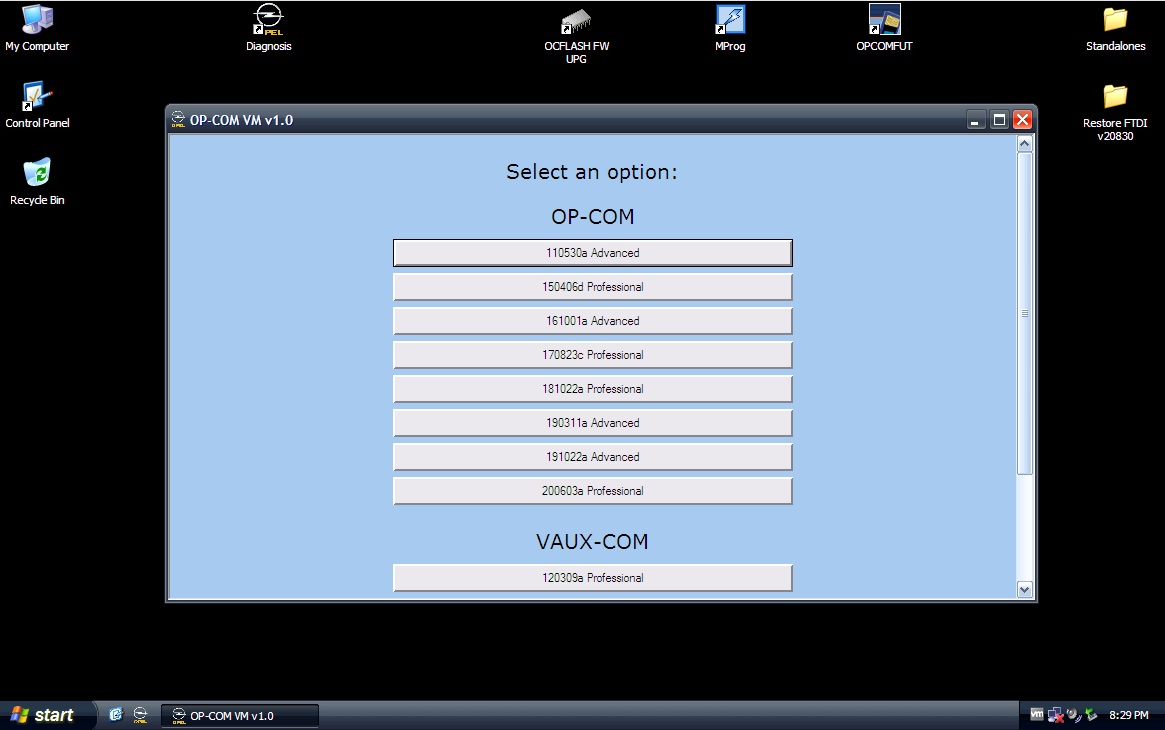Image resolution: width=1165 pixels, height=730 pixels.
Task: Click the scrollbar down arrow
Action: click(1025, 590)
